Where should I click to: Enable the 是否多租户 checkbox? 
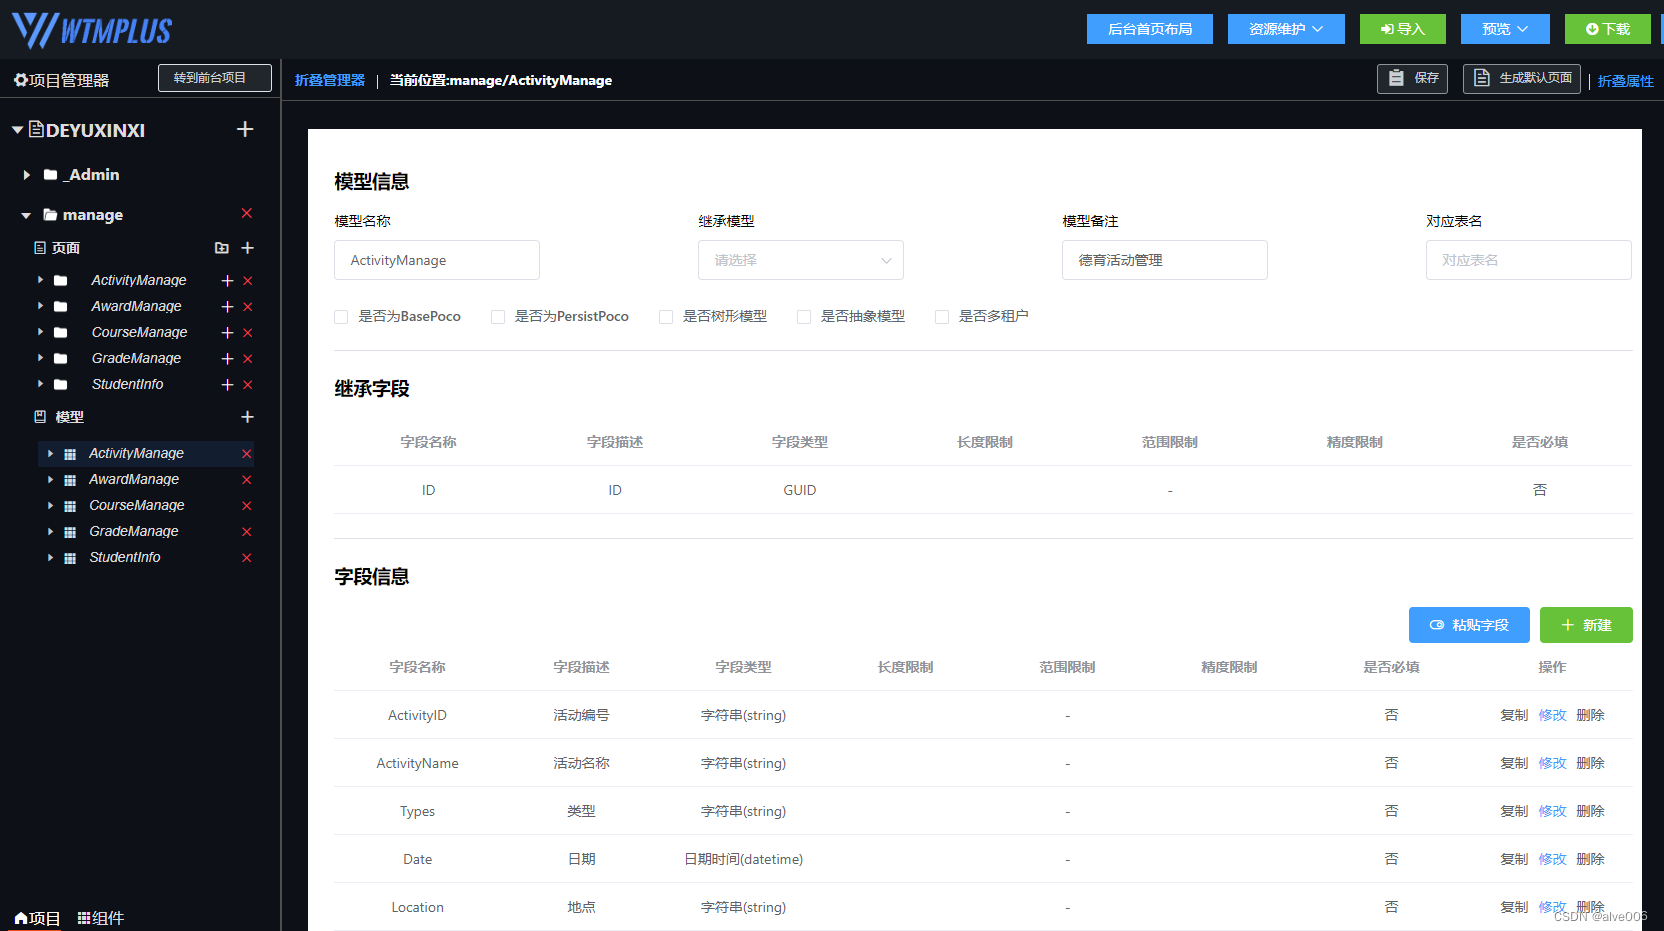tap(941, 316)
